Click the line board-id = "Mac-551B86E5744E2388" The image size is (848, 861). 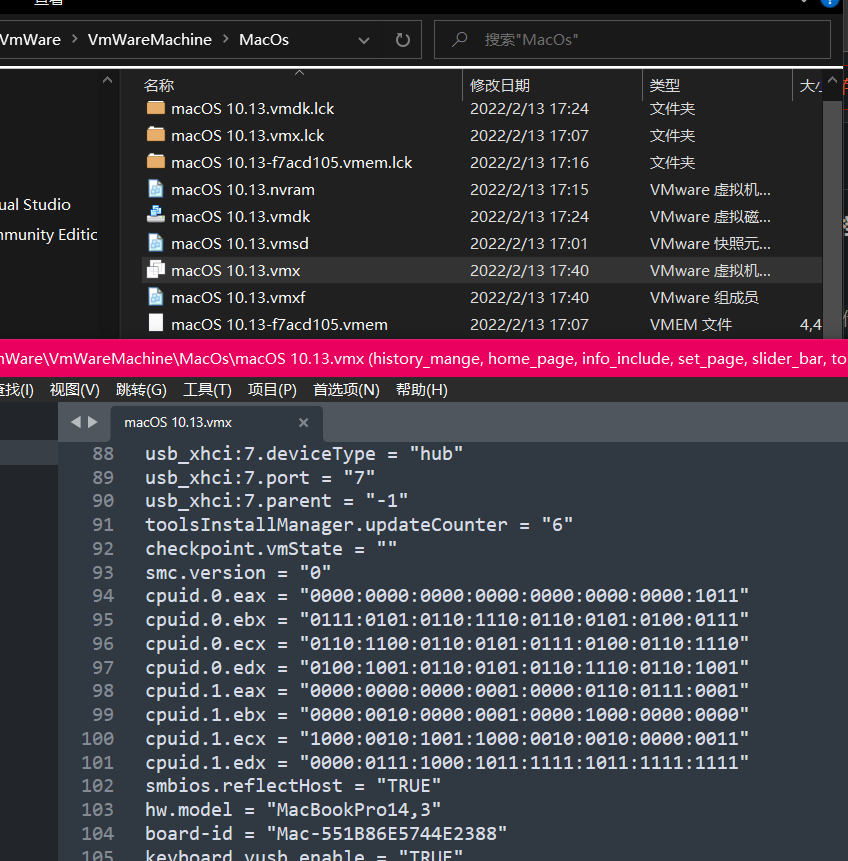(326, 834)
